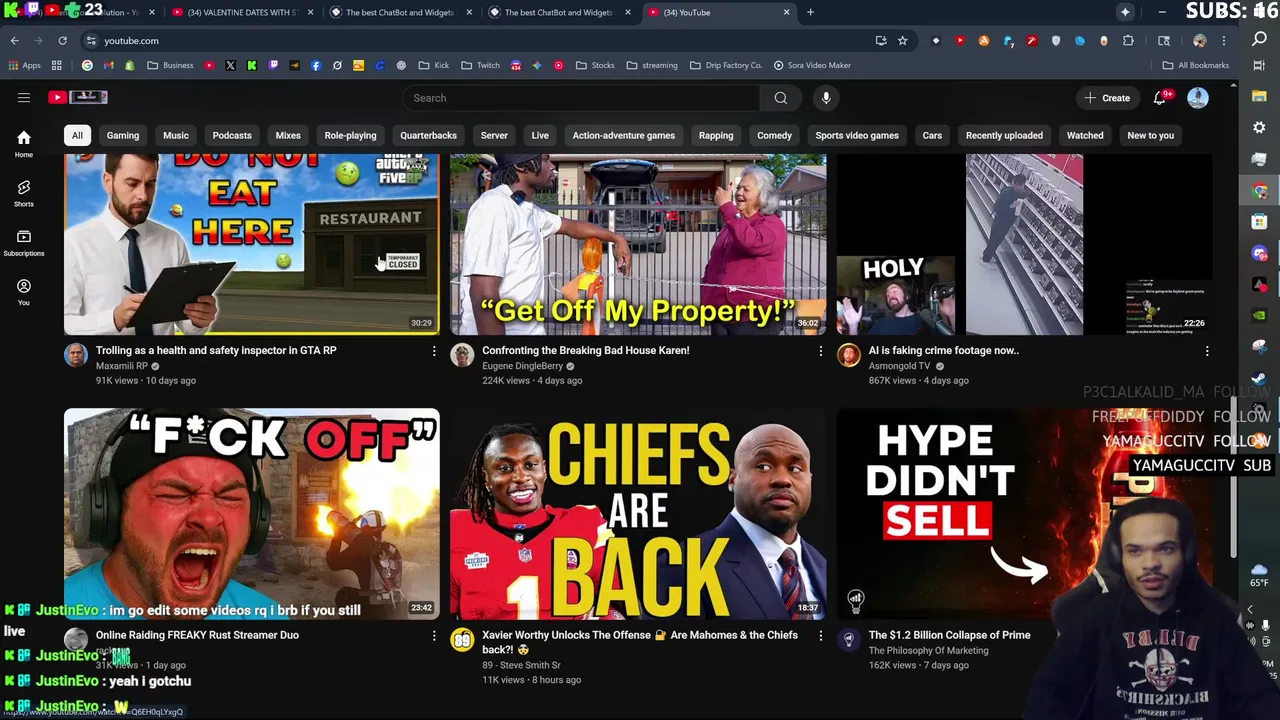Select the Podcasts filter chip
Screen dimensions: 1280x720
232,135
